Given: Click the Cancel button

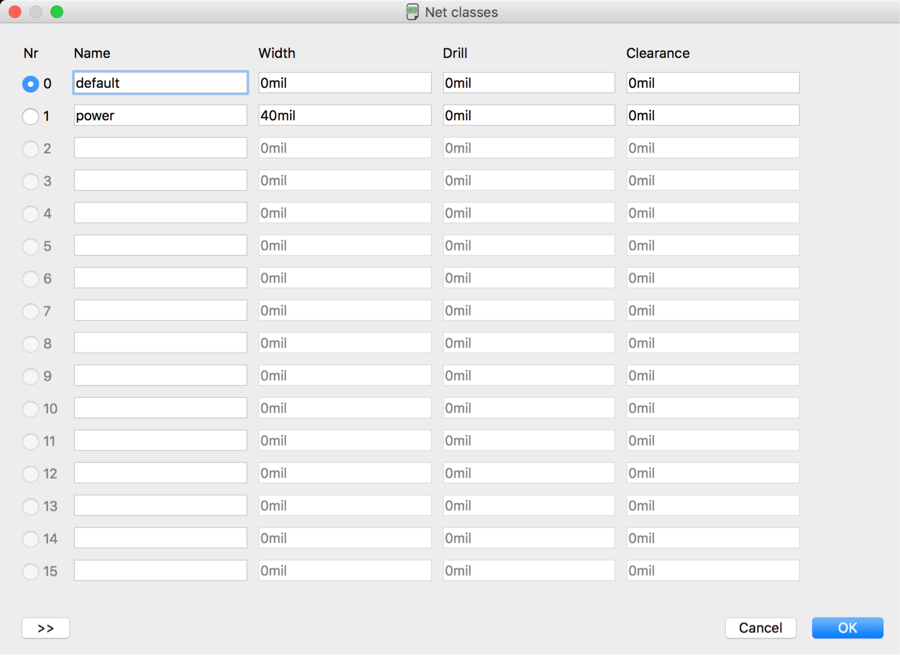Looking at the screenshot, I should tap(761, 628).
